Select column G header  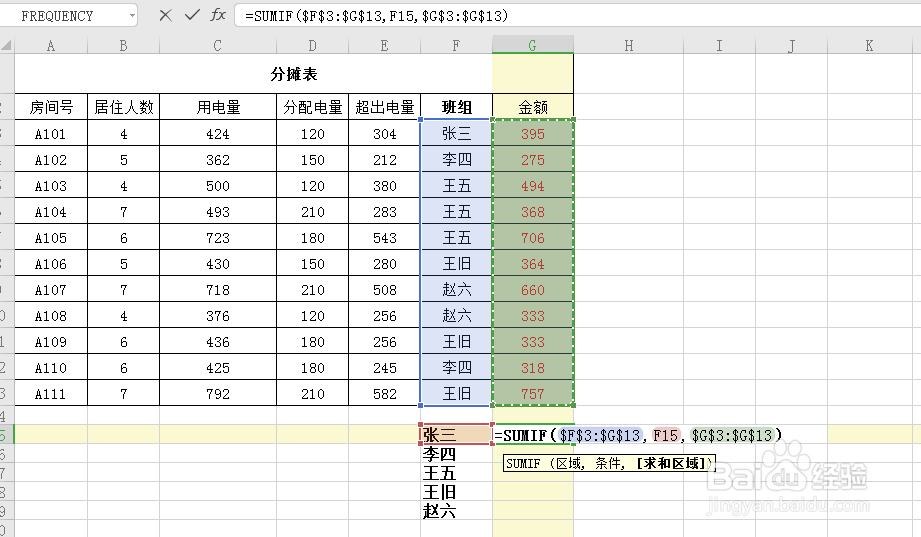tap(533, 45)
